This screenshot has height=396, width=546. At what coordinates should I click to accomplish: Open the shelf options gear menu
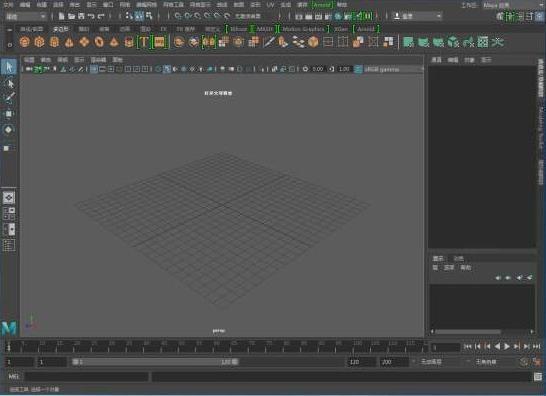(10, 45)
